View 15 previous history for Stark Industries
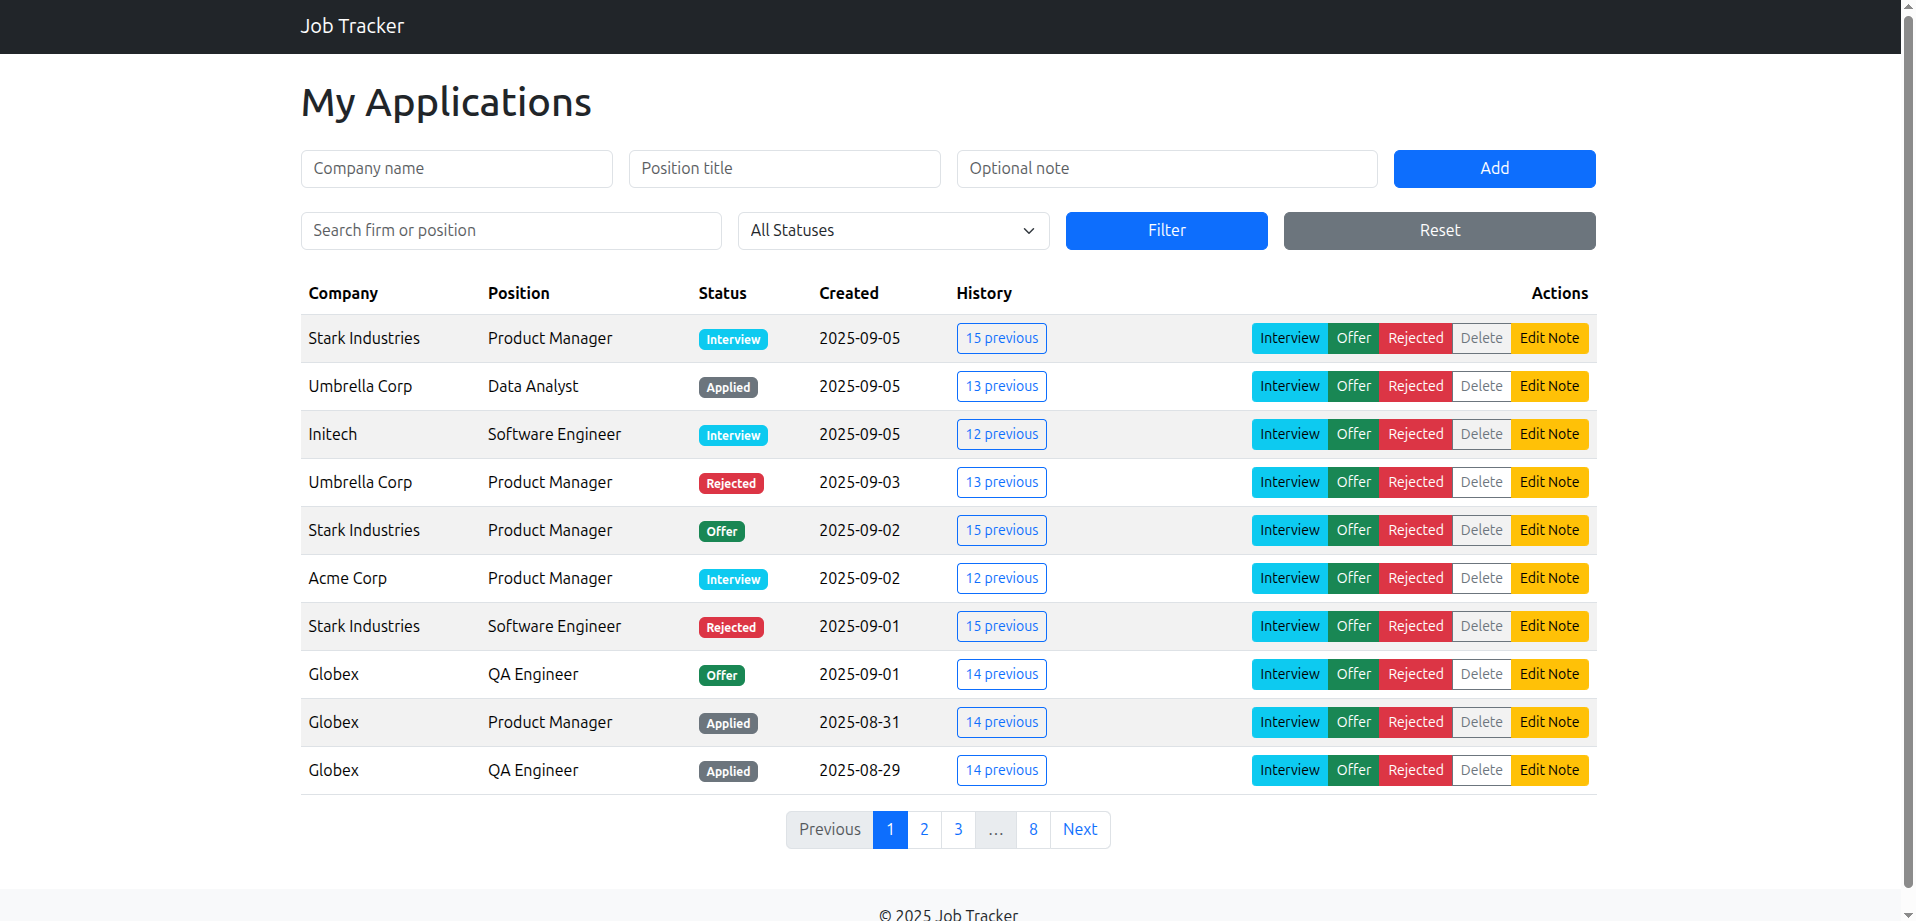The height and width of the screenshot is (921, 1916). tap(1001, 338)
